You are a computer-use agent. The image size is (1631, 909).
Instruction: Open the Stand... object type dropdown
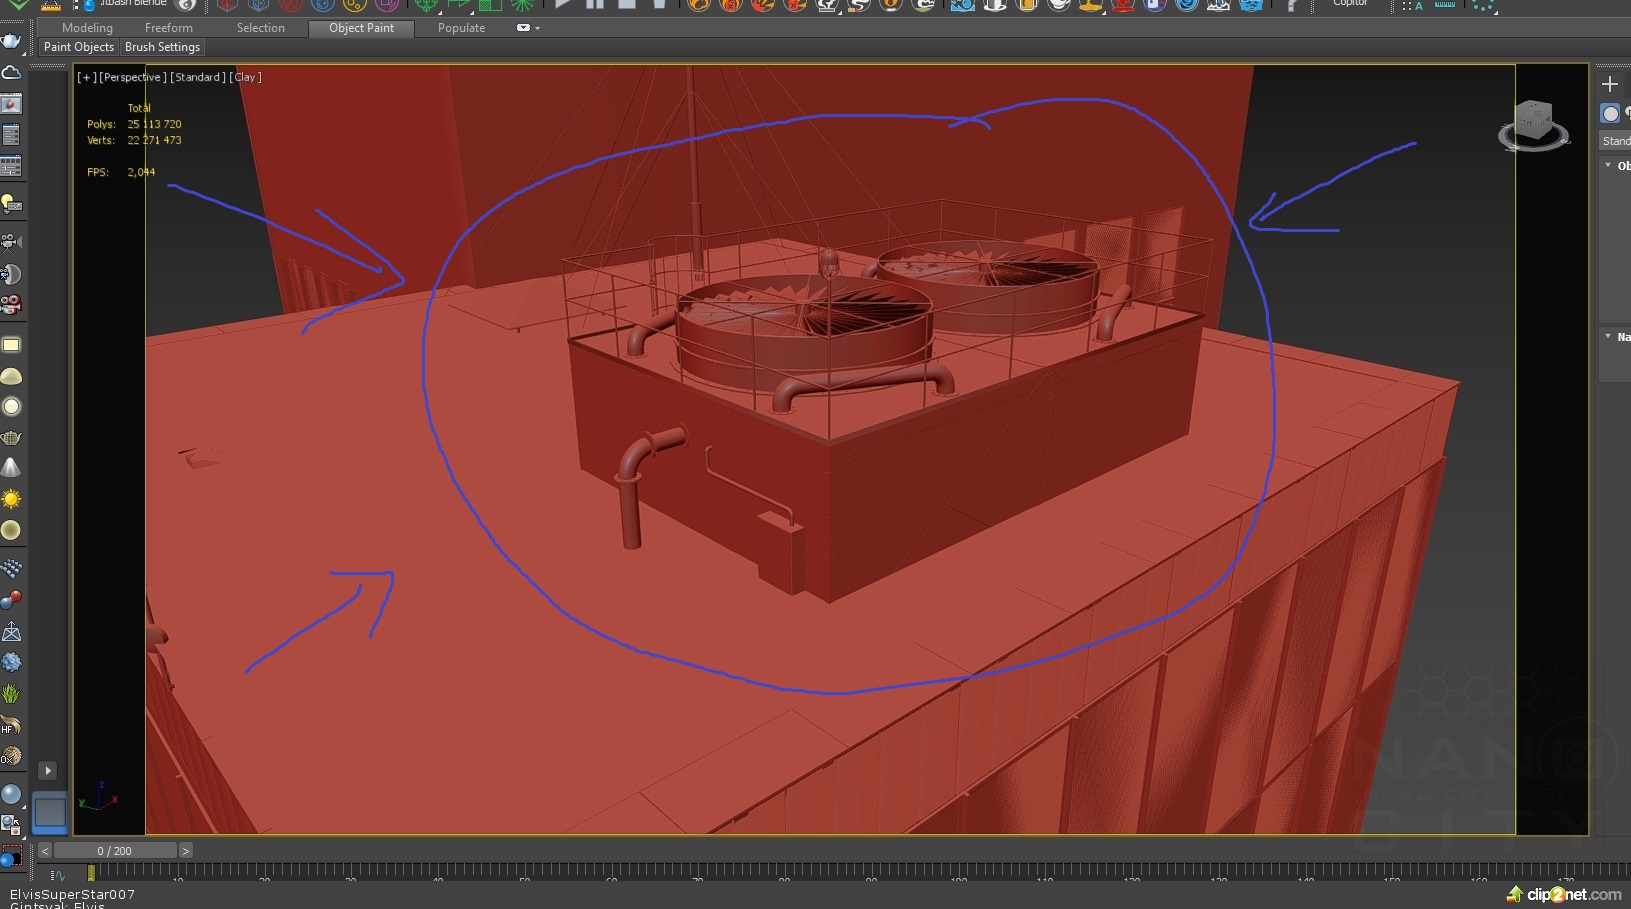coord(1615,141)
